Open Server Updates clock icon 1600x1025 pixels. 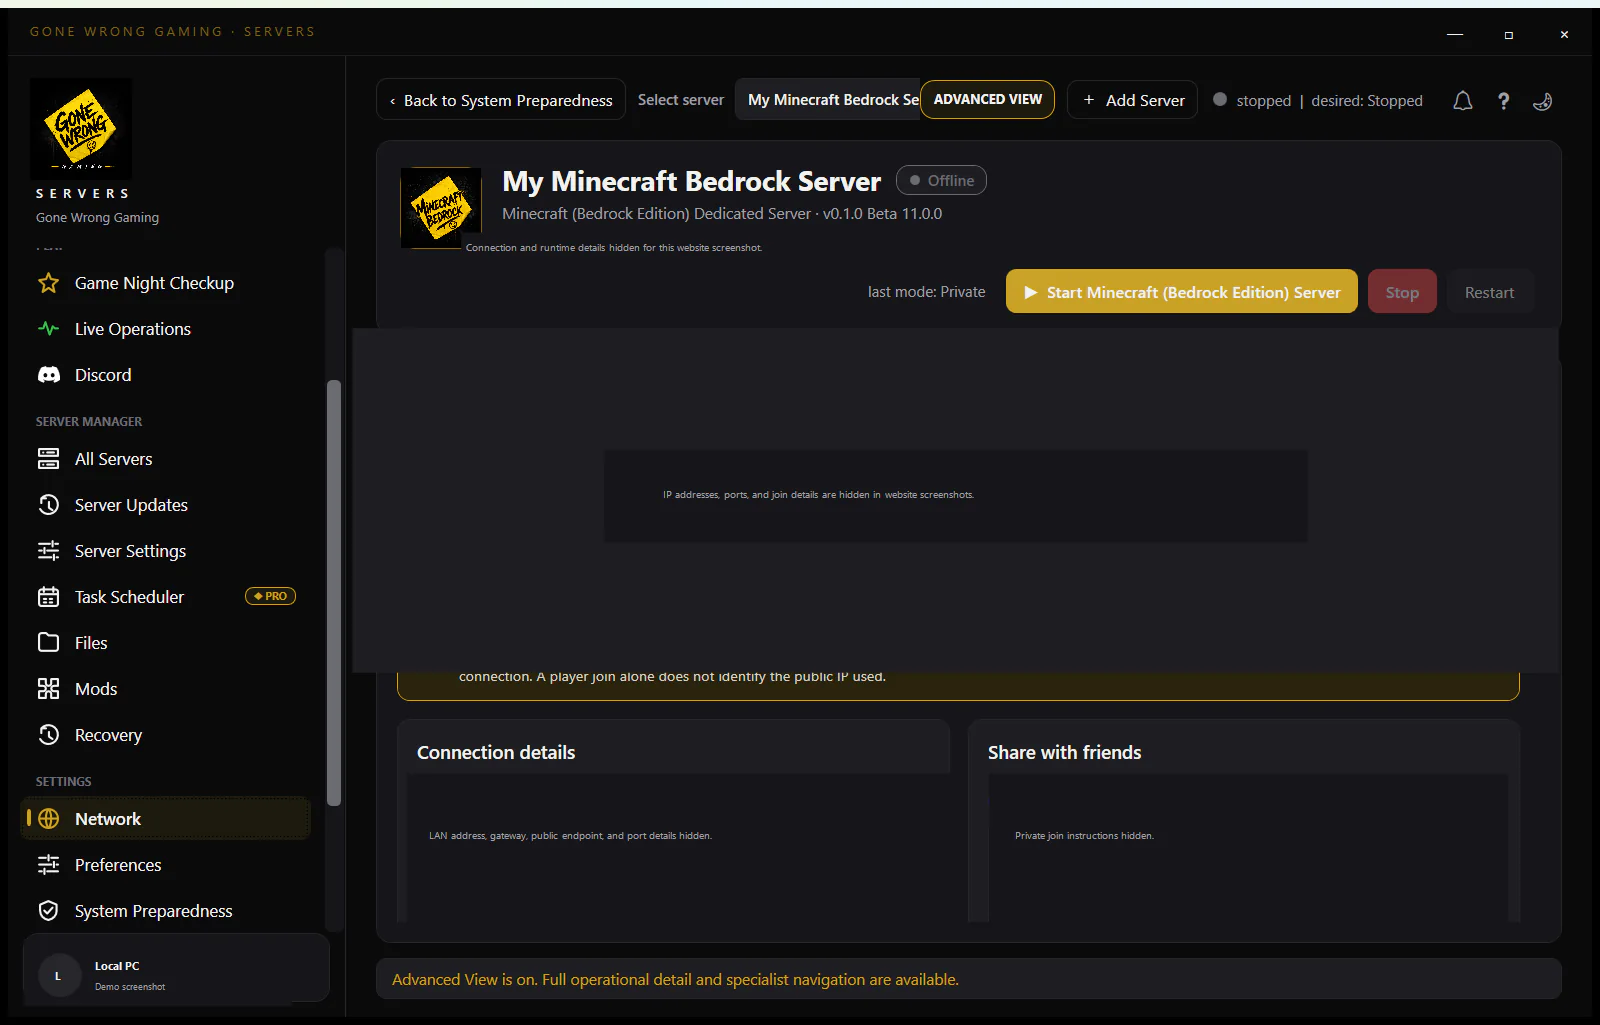pos(48,505)
